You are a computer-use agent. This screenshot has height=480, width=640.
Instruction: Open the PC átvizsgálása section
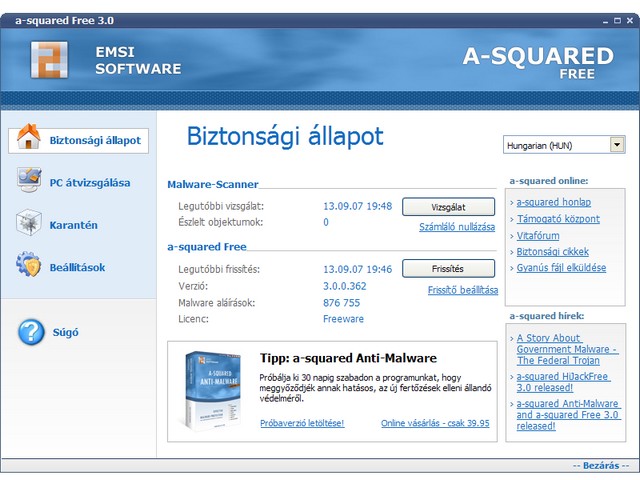pyautogui.click(x=90, y=183)
